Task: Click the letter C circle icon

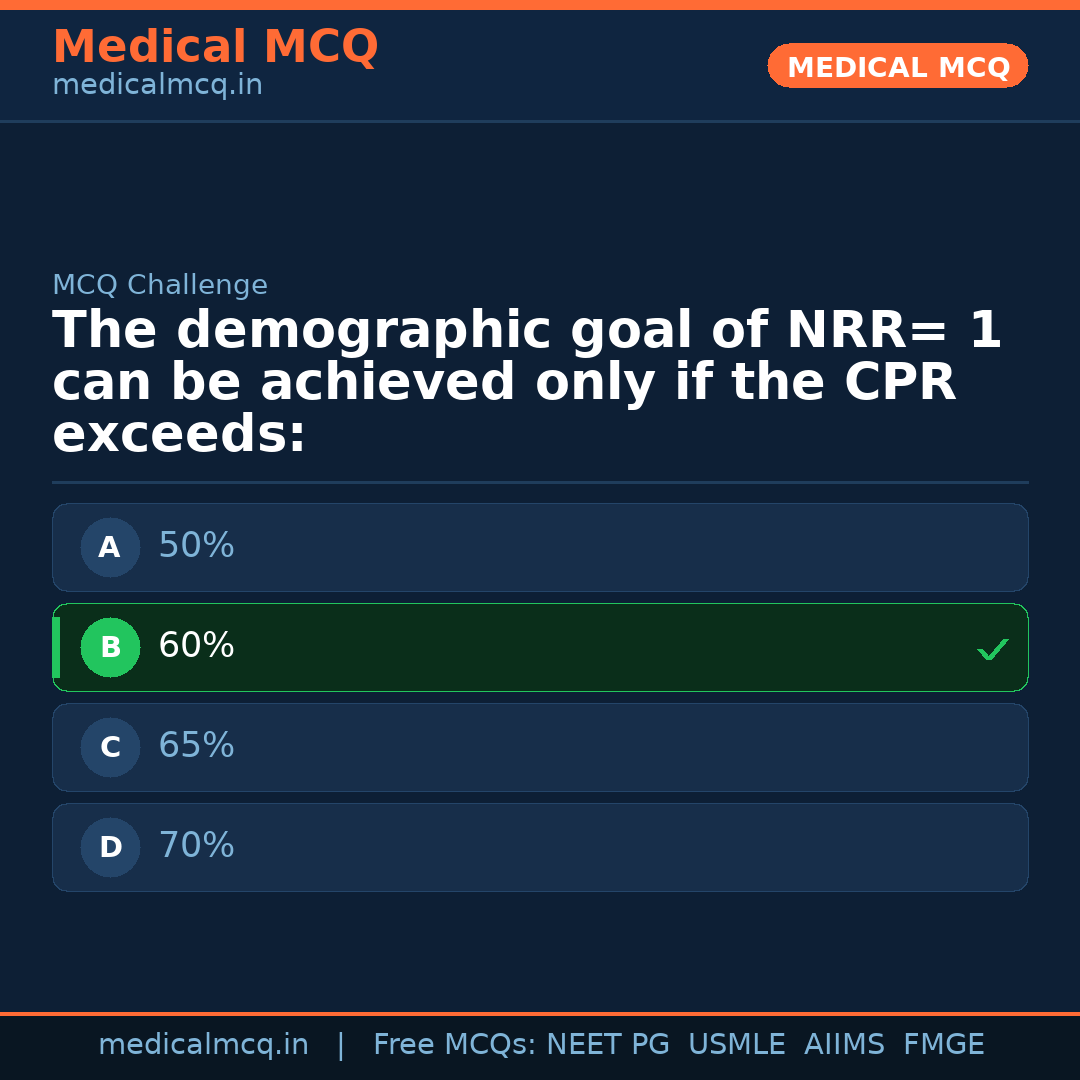Action: coord(110,747)
